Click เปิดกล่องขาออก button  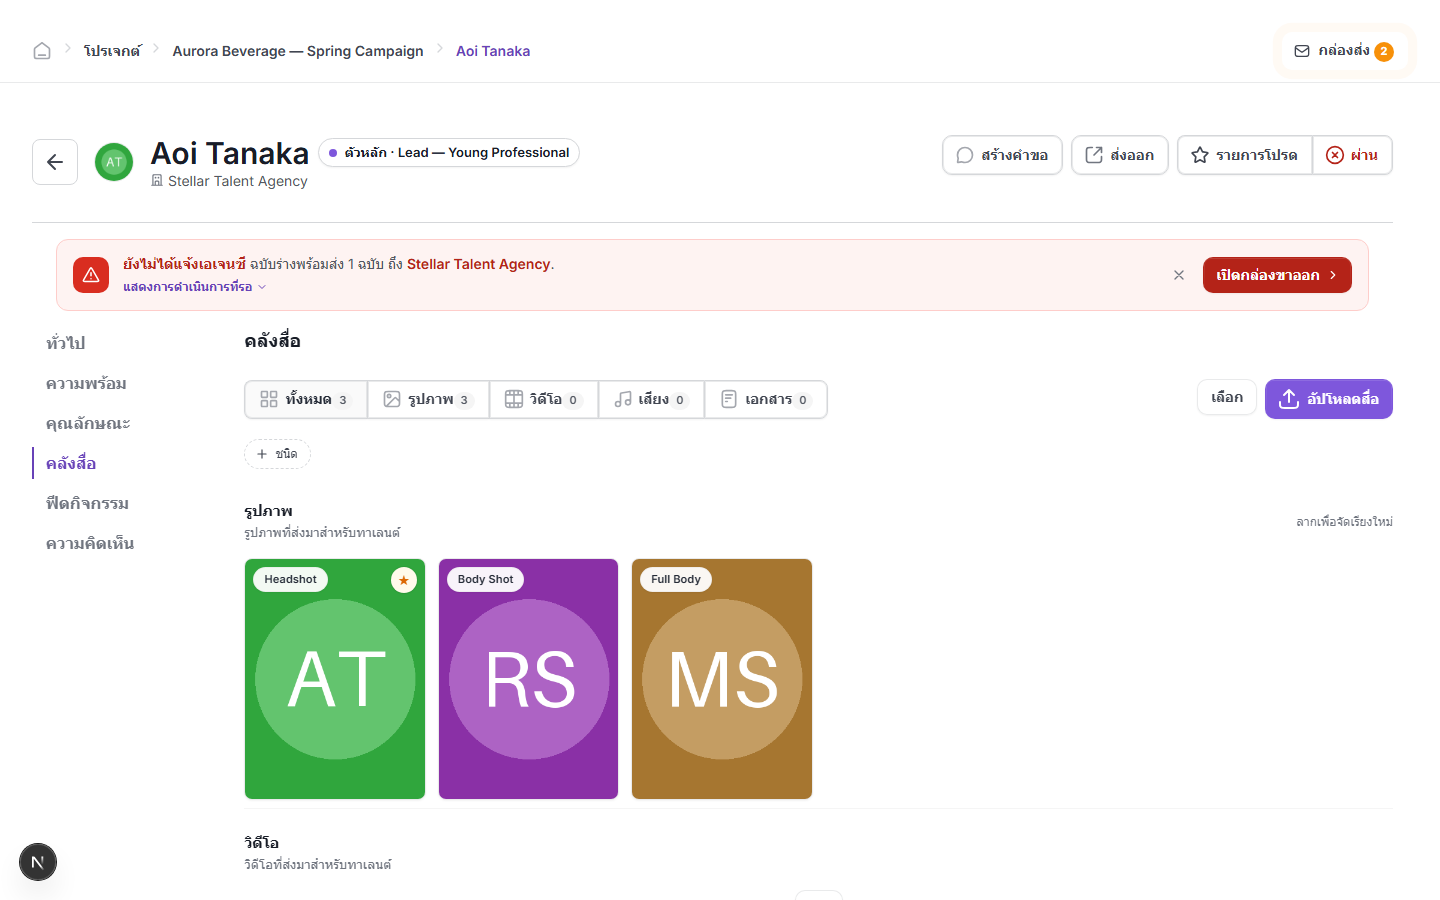point(1277,275)
